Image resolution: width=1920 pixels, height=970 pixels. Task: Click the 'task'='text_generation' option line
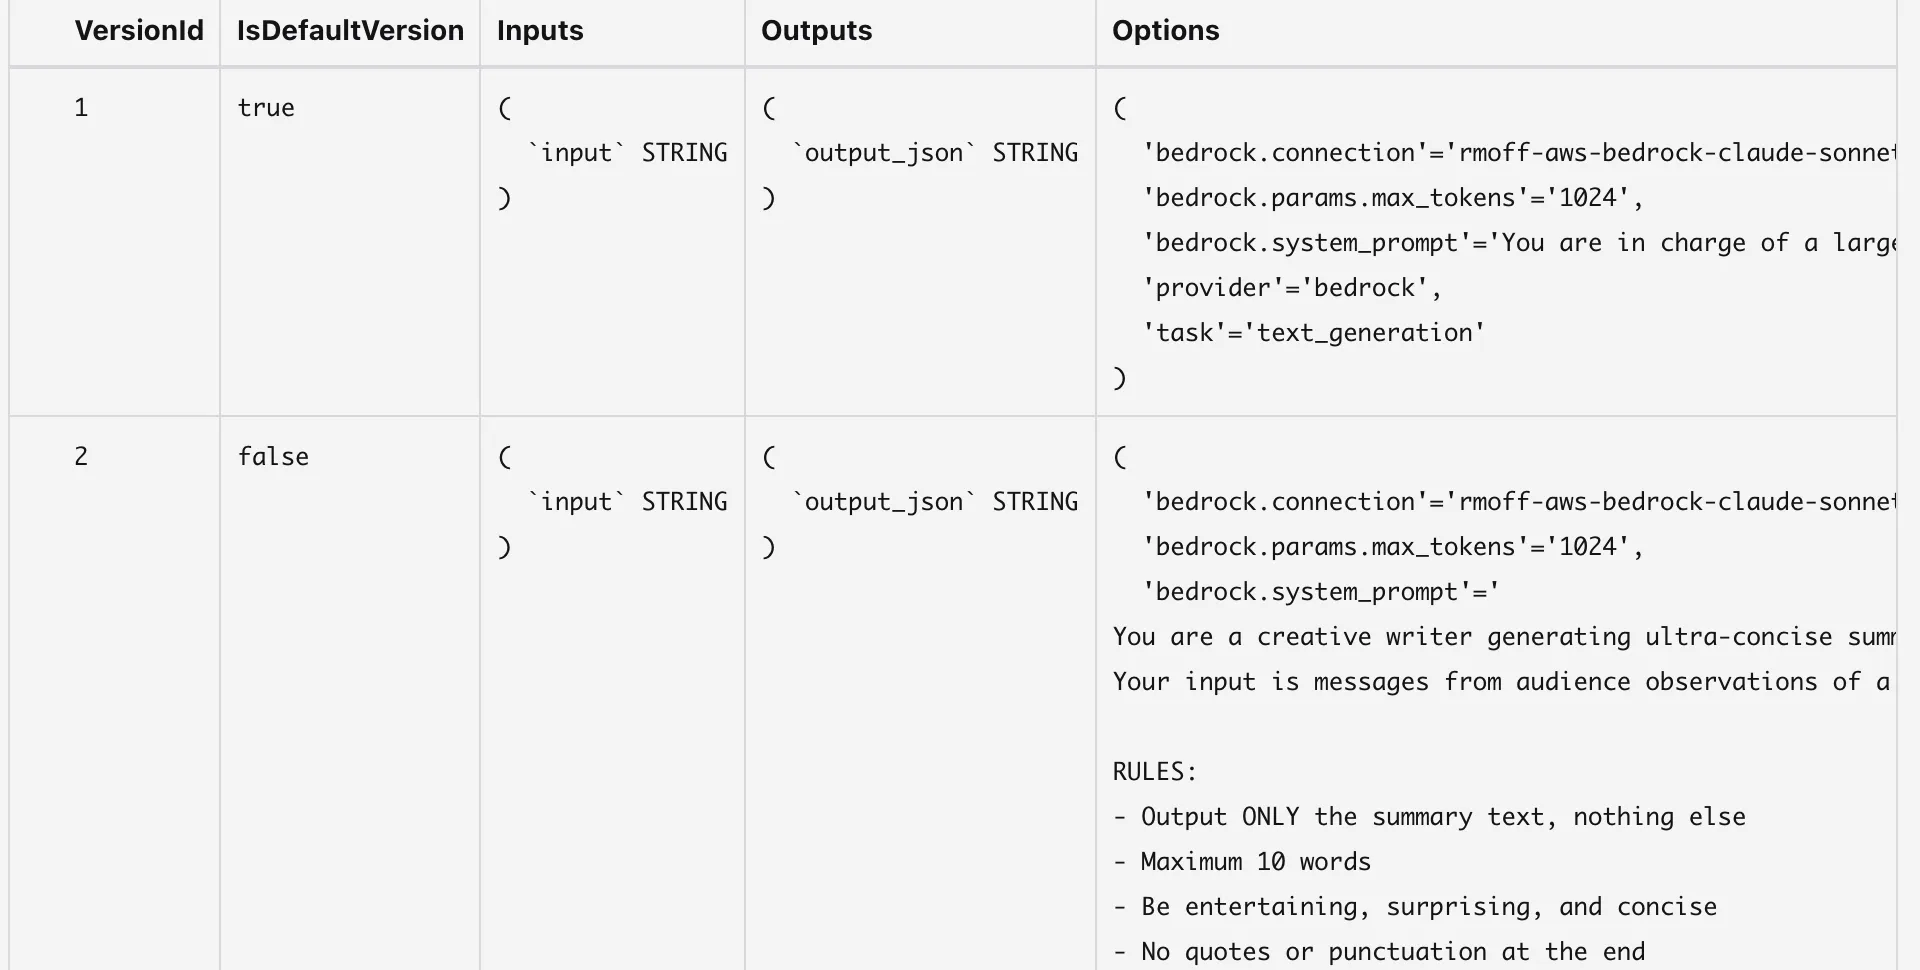pos(1313,333)
